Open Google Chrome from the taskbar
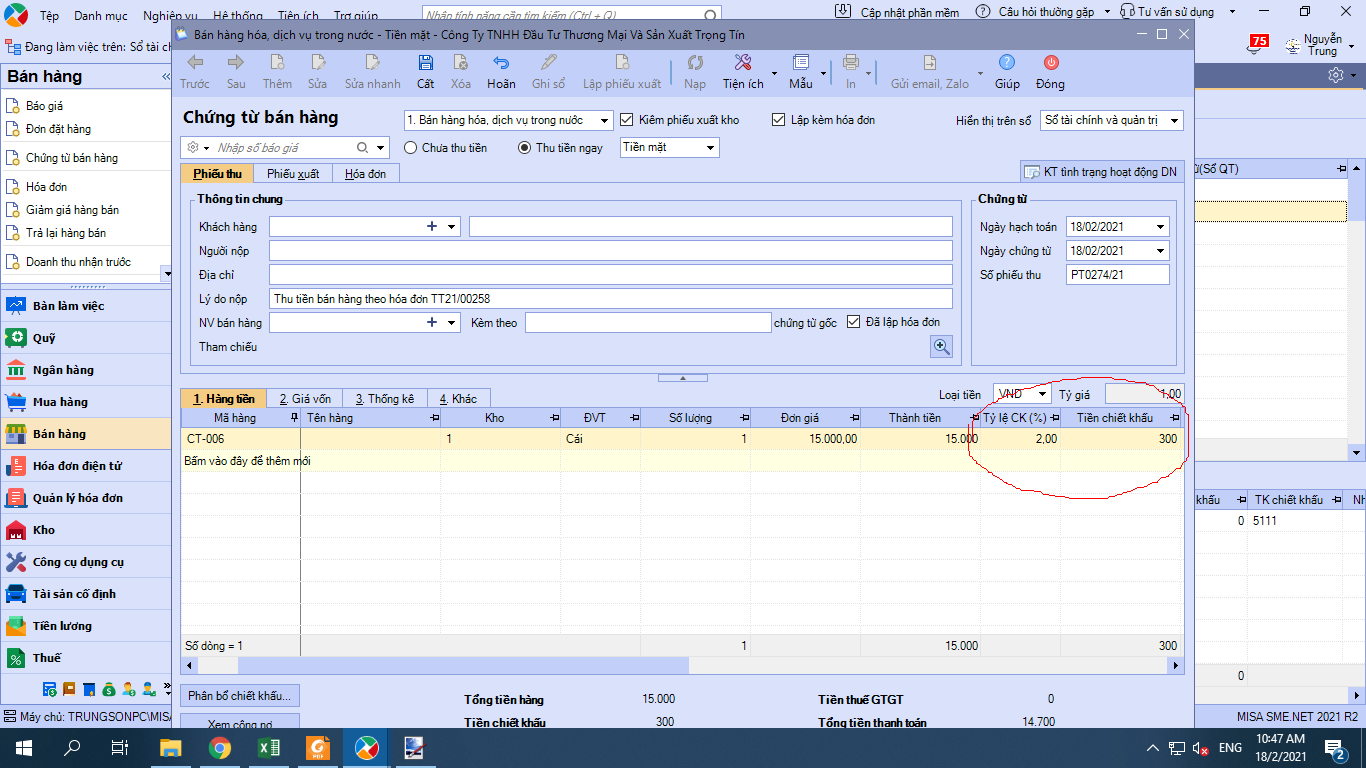This screenshot has height=768, width=1366. pos(220,747)
